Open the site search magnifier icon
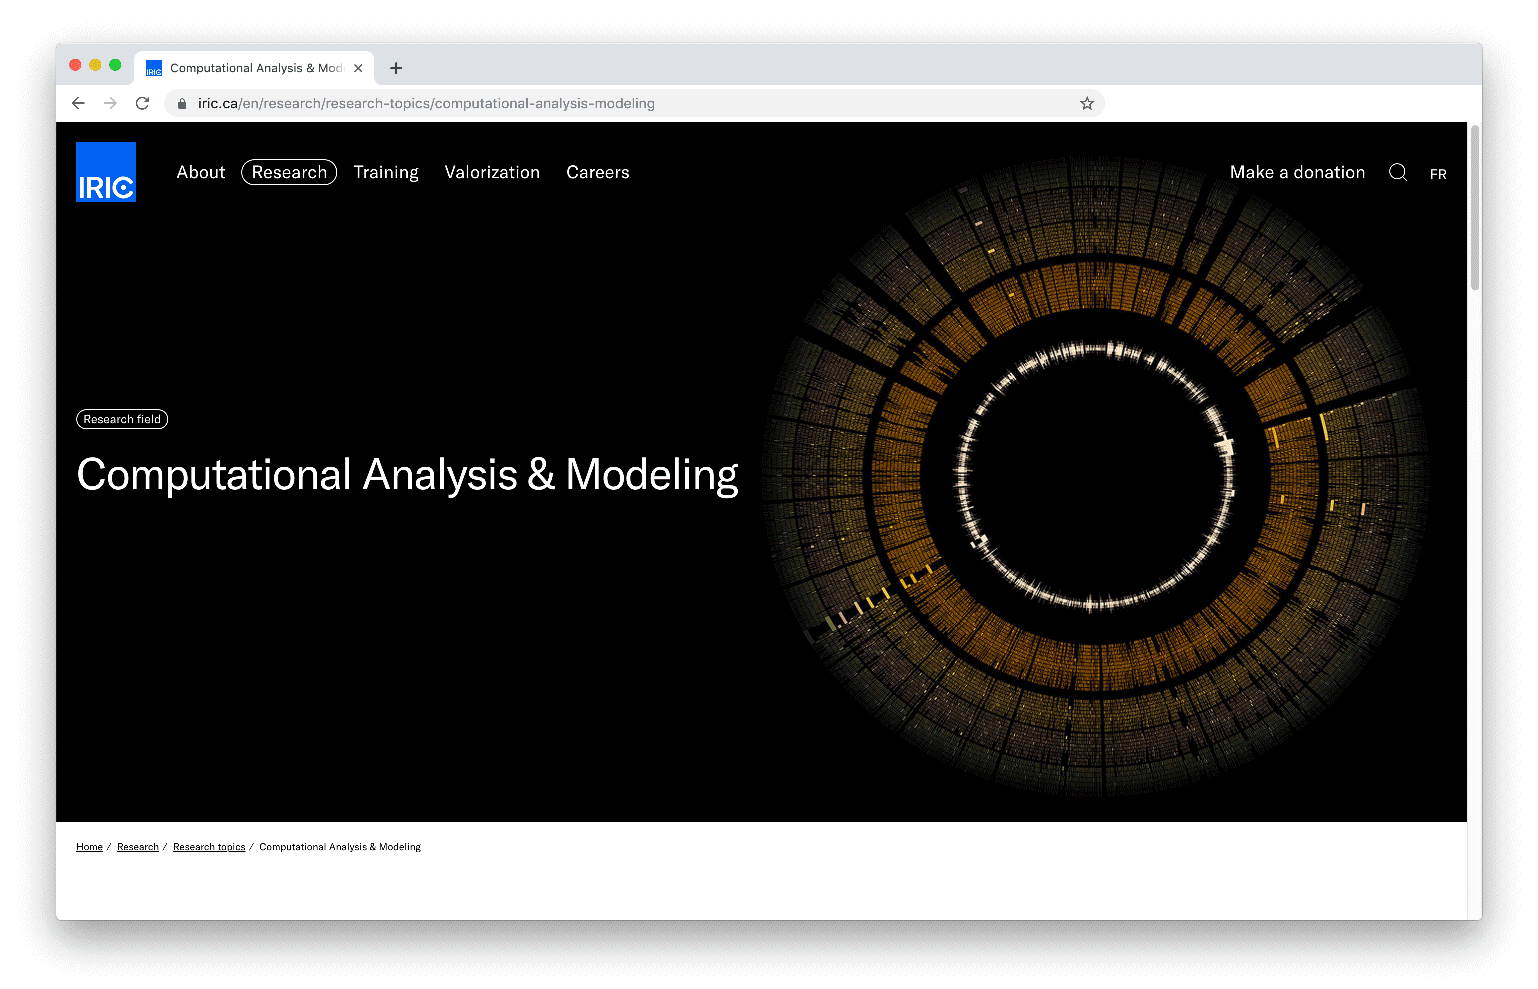The image size is (1538, 989). [x=1398, y=172]
